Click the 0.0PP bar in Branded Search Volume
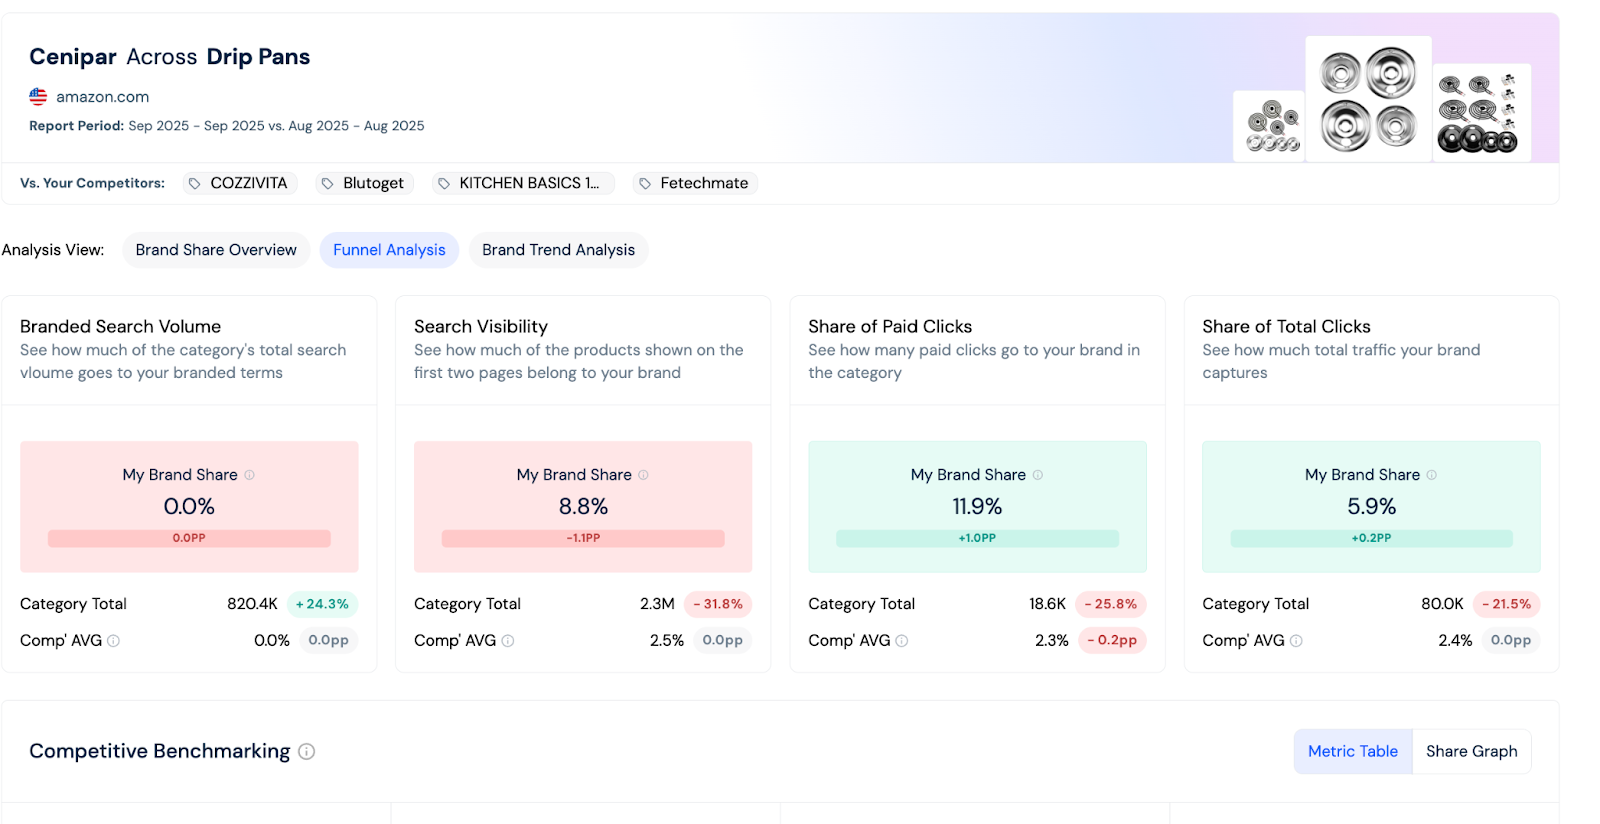Viewport: 1600px width, 824px height. pos(189,538)
